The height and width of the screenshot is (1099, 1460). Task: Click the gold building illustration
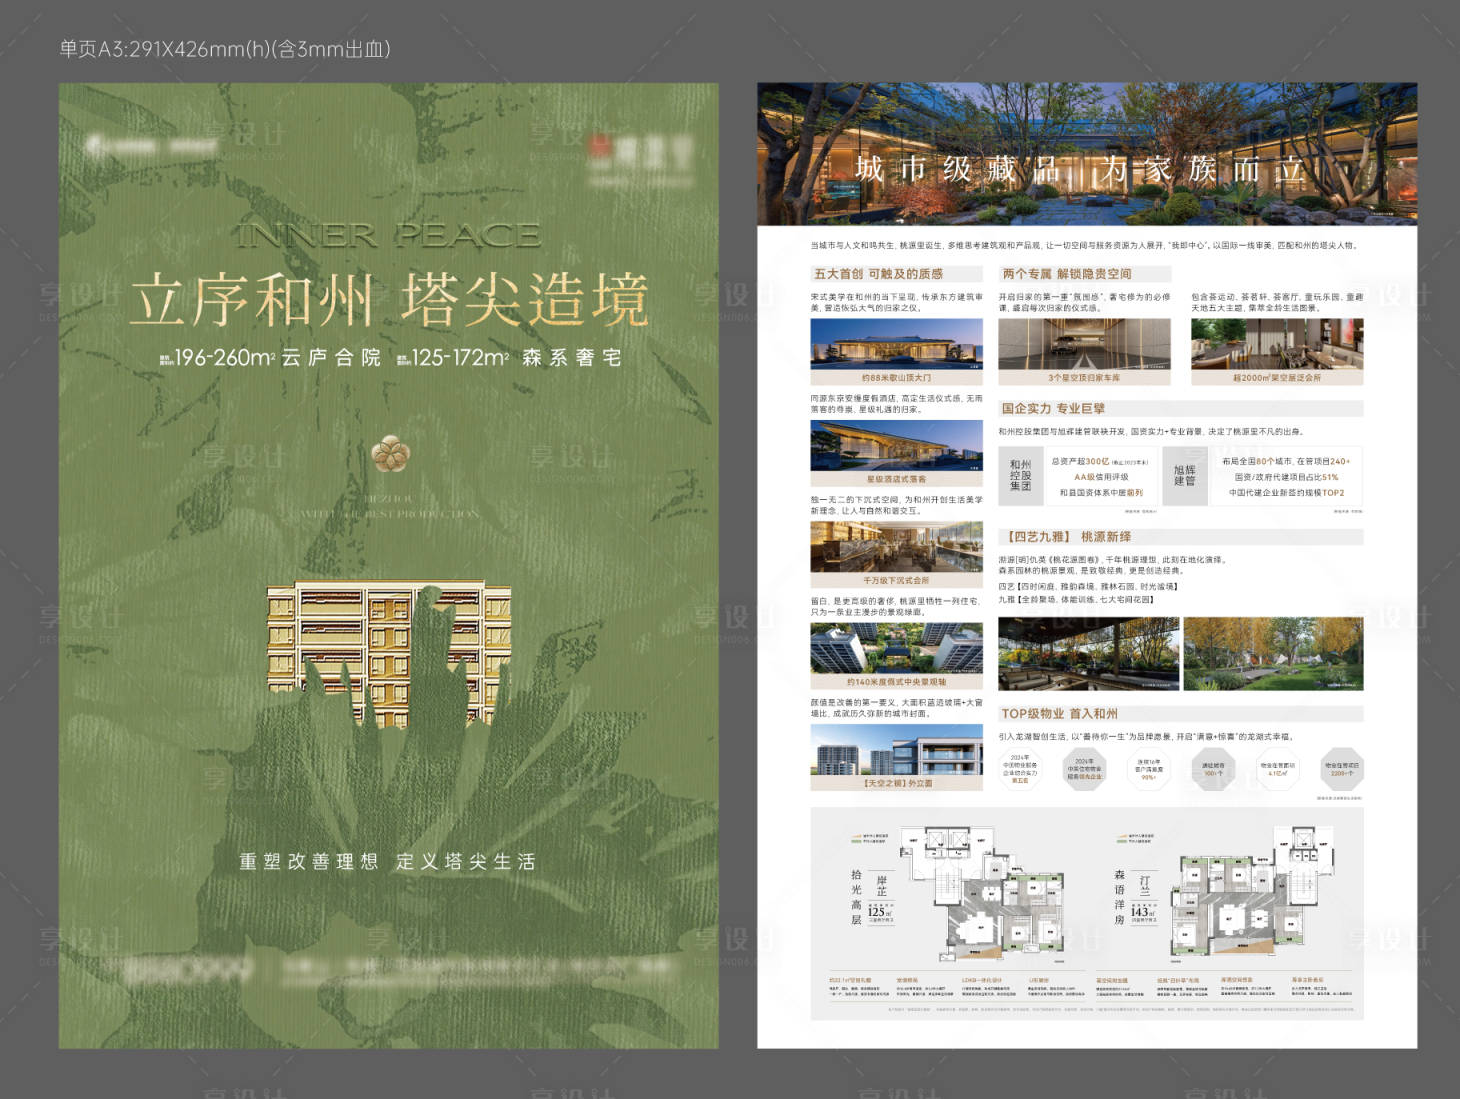click(x=389, y=650)
